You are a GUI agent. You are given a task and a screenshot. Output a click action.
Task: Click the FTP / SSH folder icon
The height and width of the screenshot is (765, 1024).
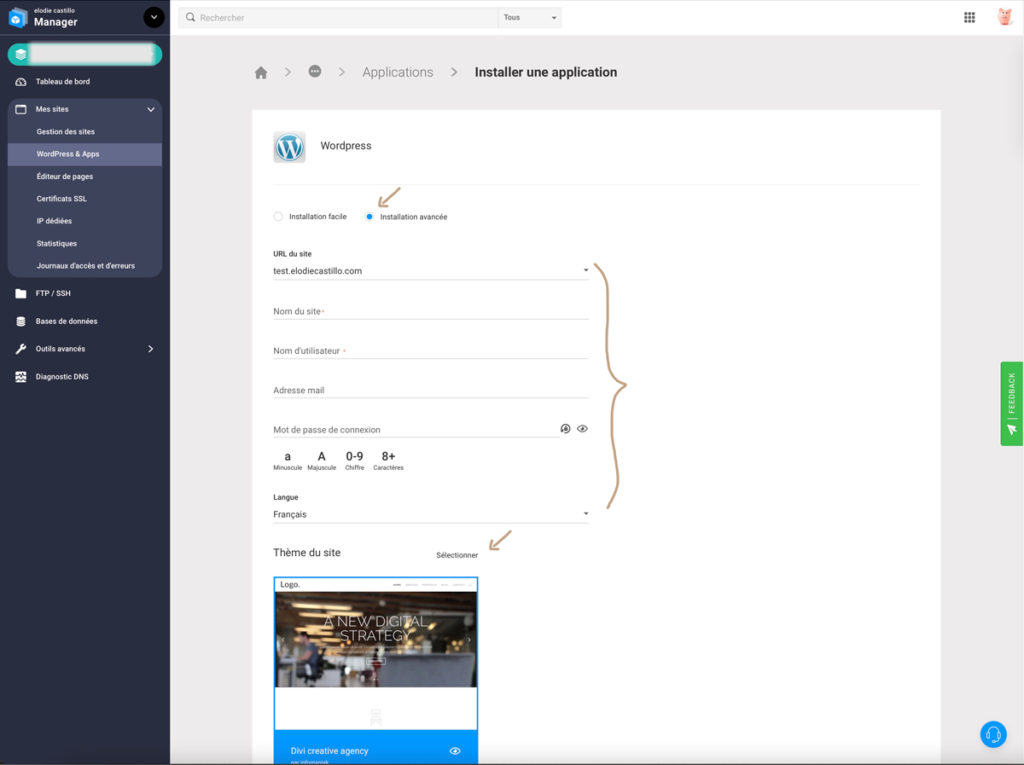pyautogui.click(x=21, y=293)
